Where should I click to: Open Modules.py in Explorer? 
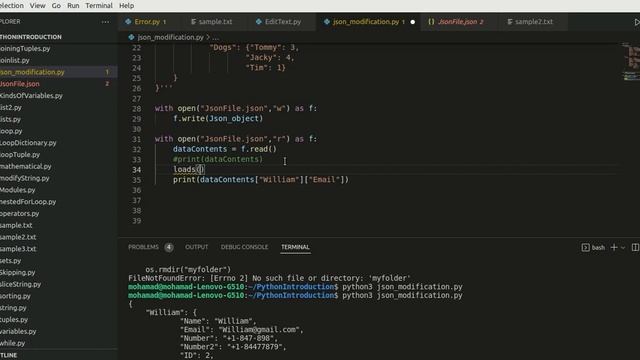pyautogui.click(x=59, y=190)
